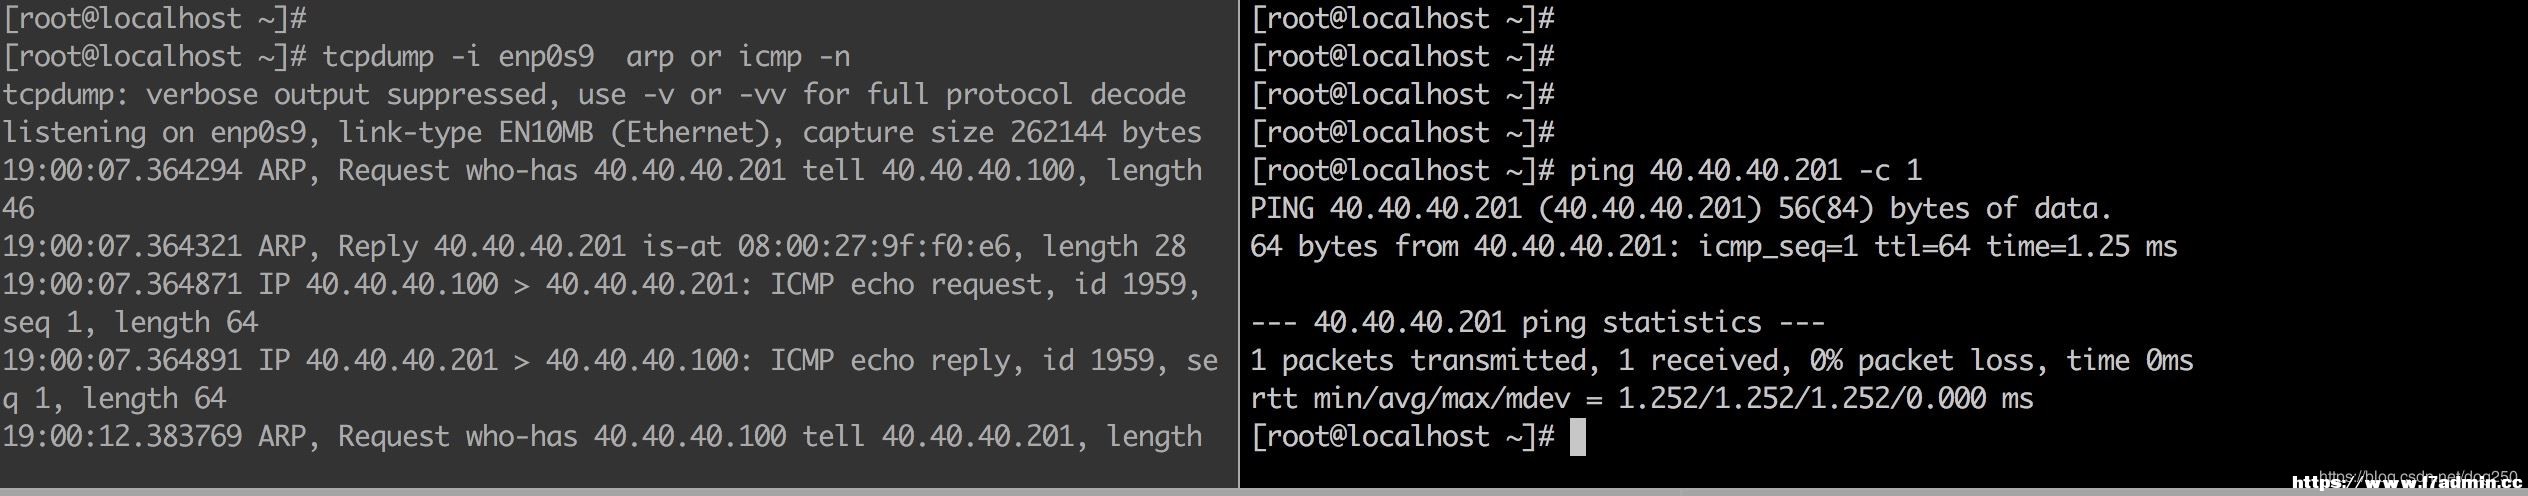
Task: Click the PING 40.40.40.201 56(84) bytes line
Action: [x=1681, y=209]
